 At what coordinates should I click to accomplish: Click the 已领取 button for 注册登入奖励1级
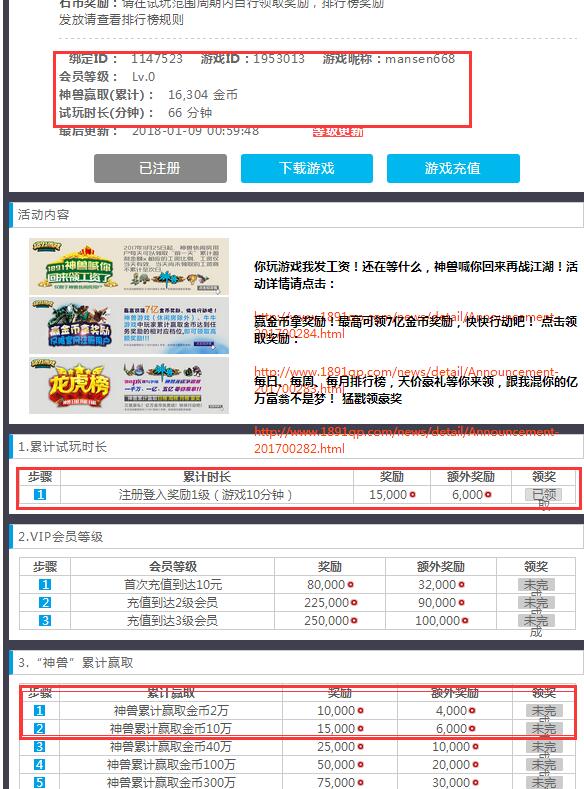coord(544,495)
